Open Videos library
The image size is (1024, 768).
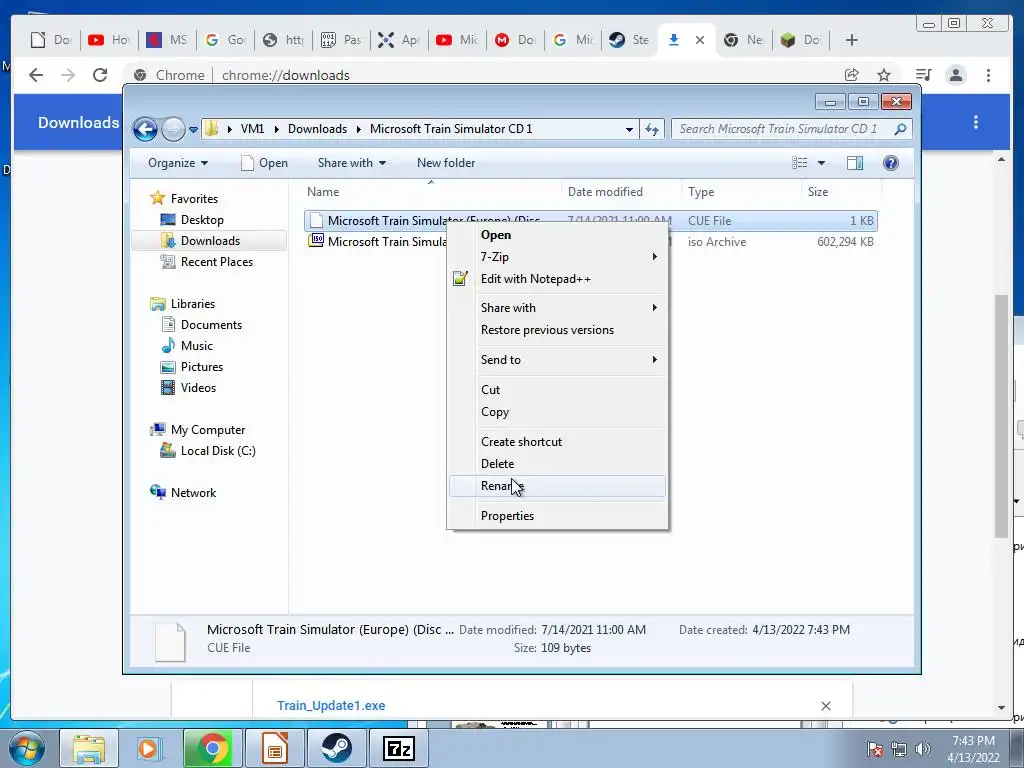pyautogui.click(x=198, y=387)
